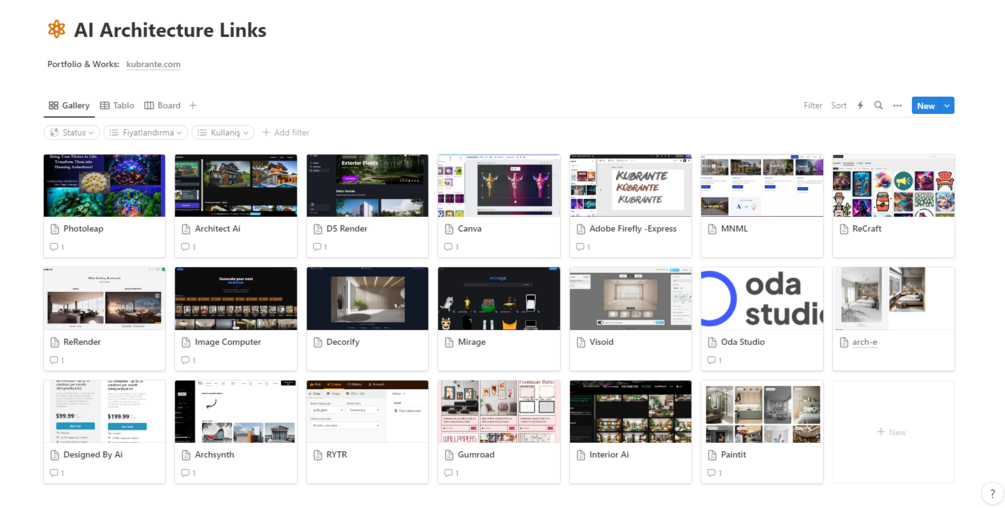Click the page icon beside RYTR
The height and width of the screenshot is (508, 1005).
[318, 455]
